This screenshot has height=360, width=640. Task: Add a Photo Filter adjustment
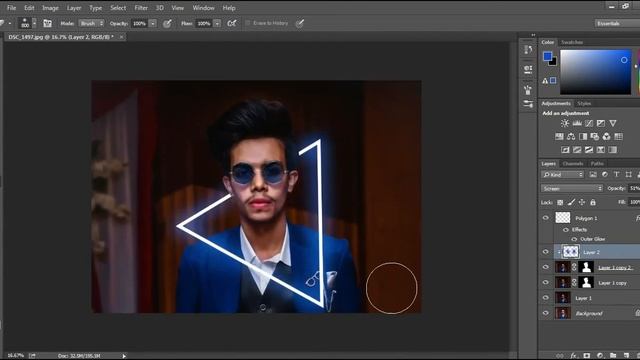pos(595,137)
